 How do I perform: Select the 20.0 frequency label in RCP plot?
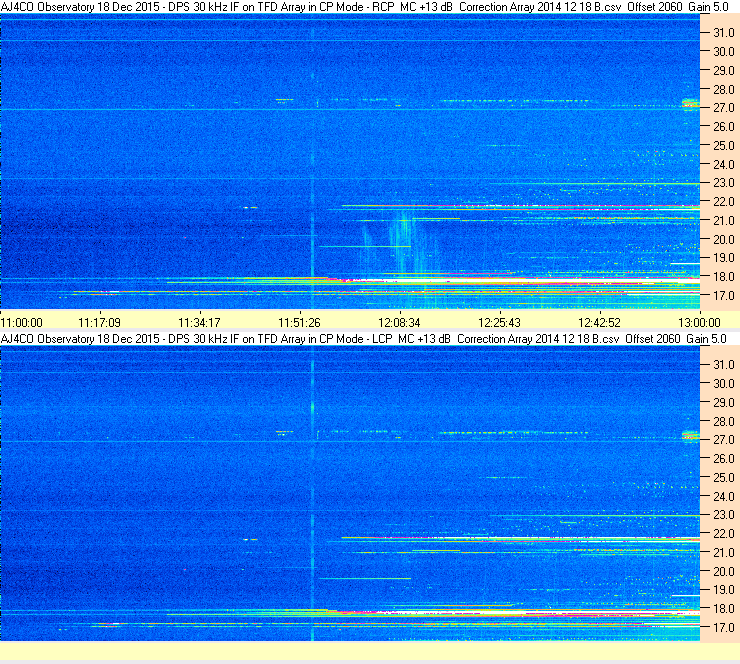723,240
